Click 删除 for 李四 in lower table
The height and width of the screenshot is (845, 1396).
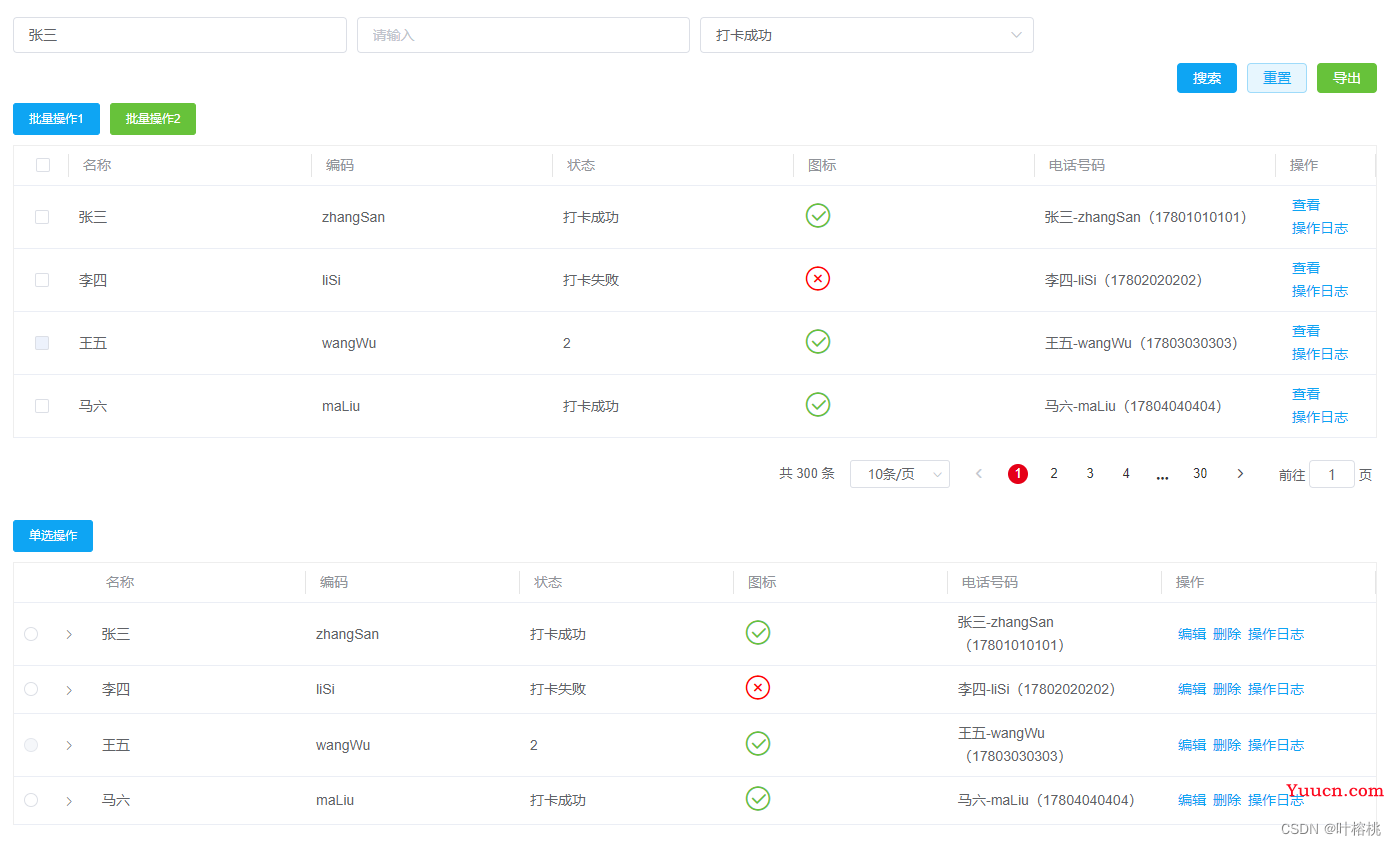point(1227,689)
